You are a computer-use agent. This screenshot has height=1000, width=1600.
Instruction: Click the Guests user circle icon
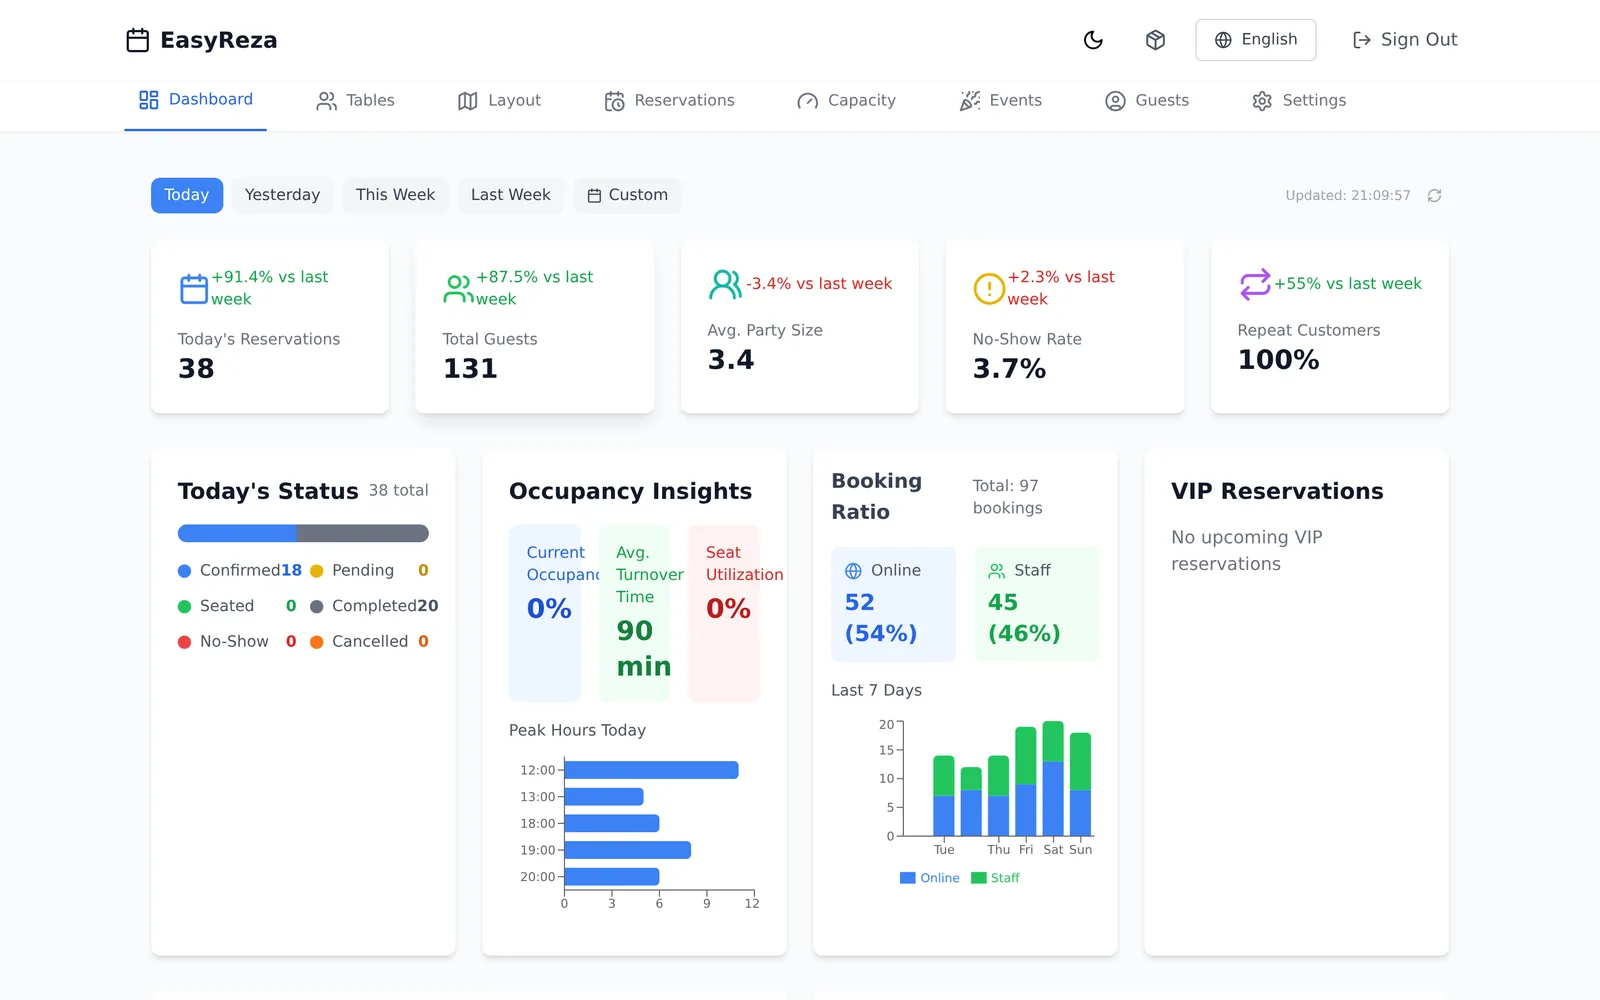[1115, 101]
